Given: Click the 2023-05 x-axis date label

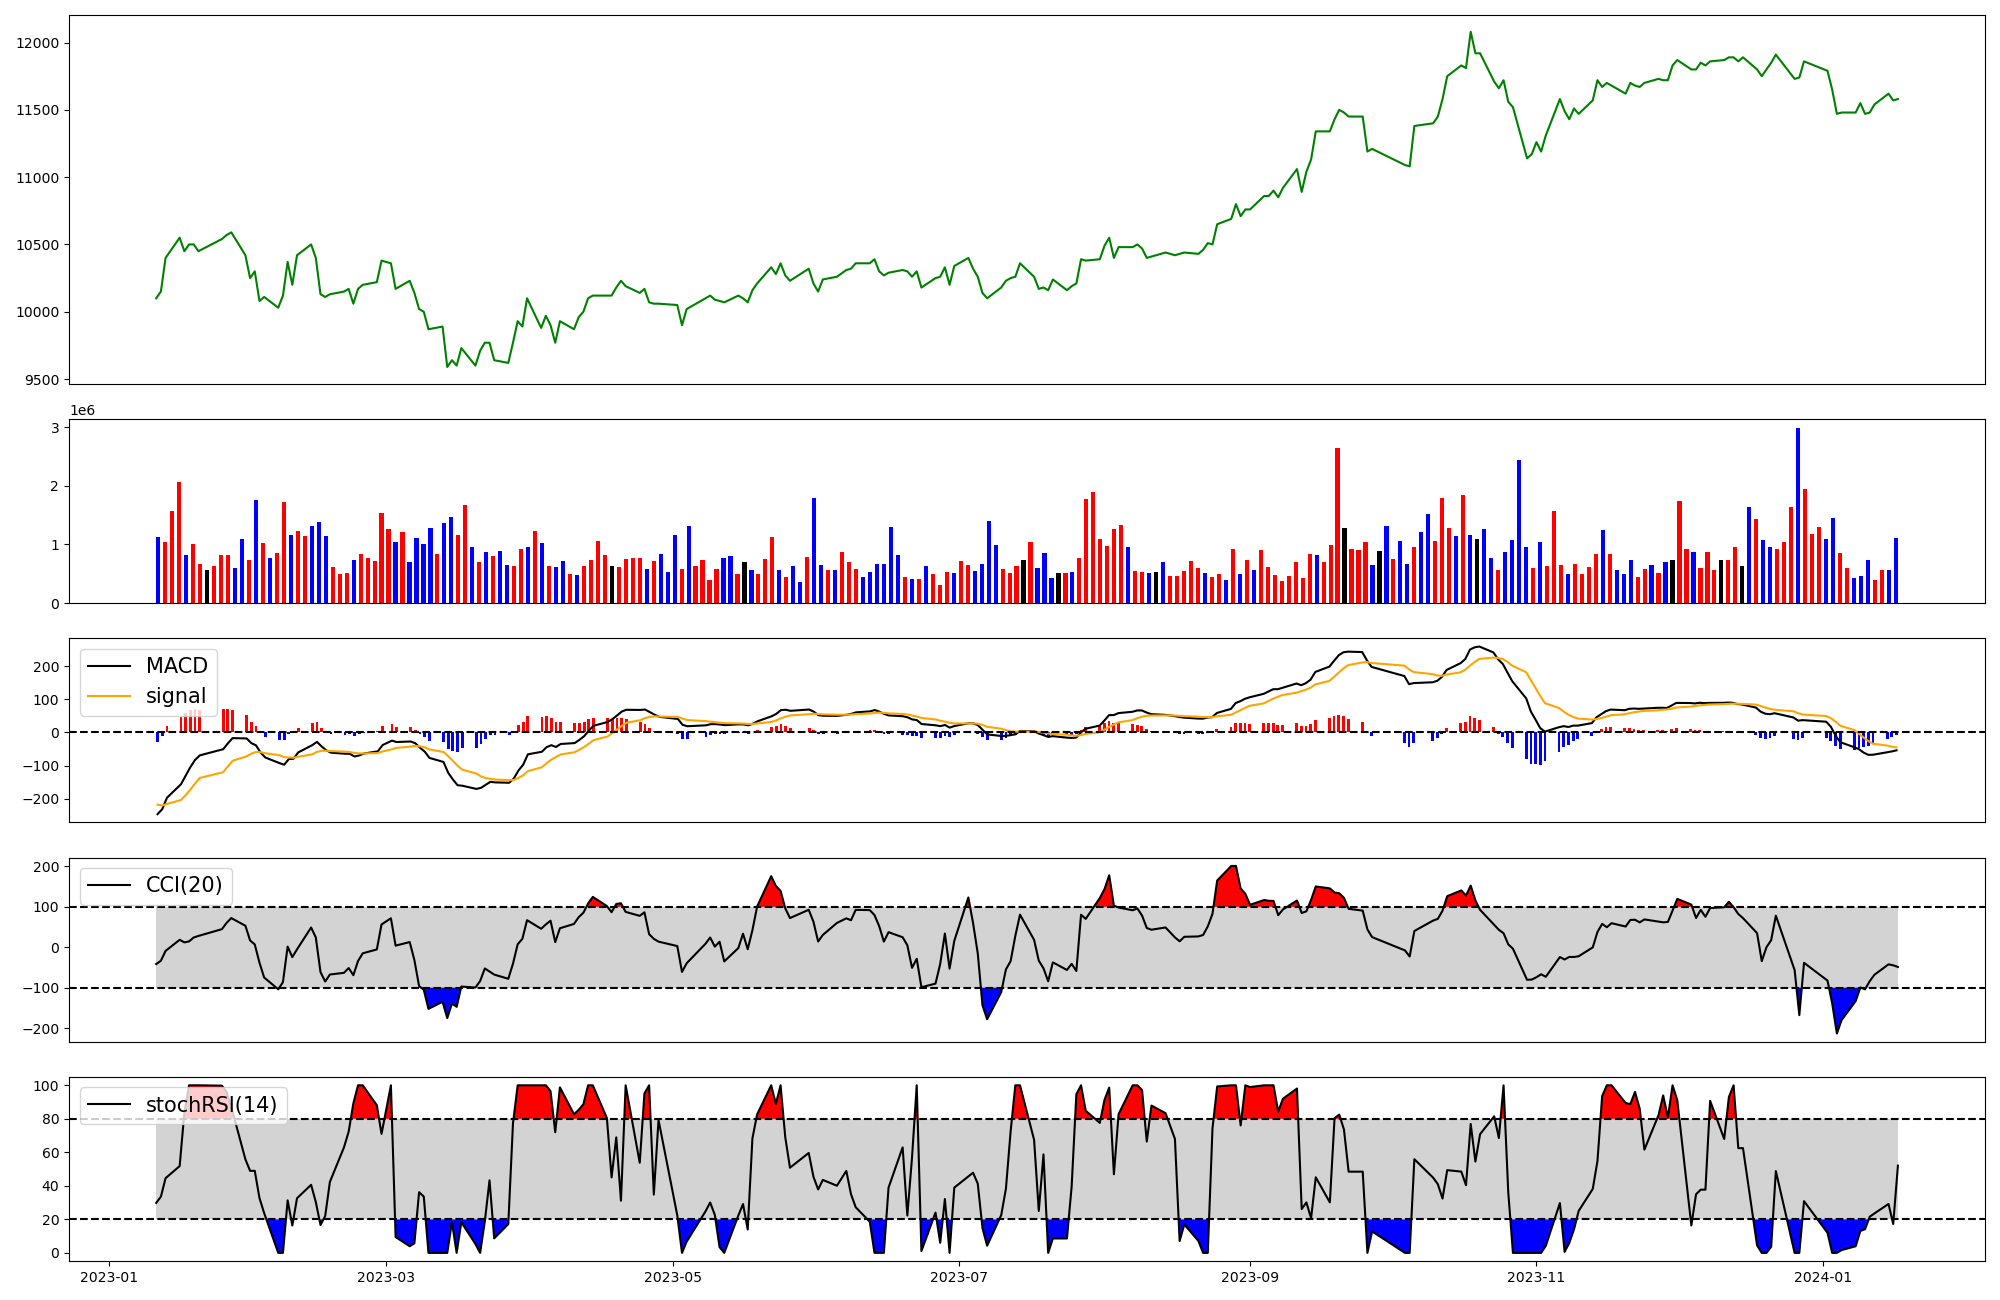Looking at the screenshot, I should (673, 1277).
